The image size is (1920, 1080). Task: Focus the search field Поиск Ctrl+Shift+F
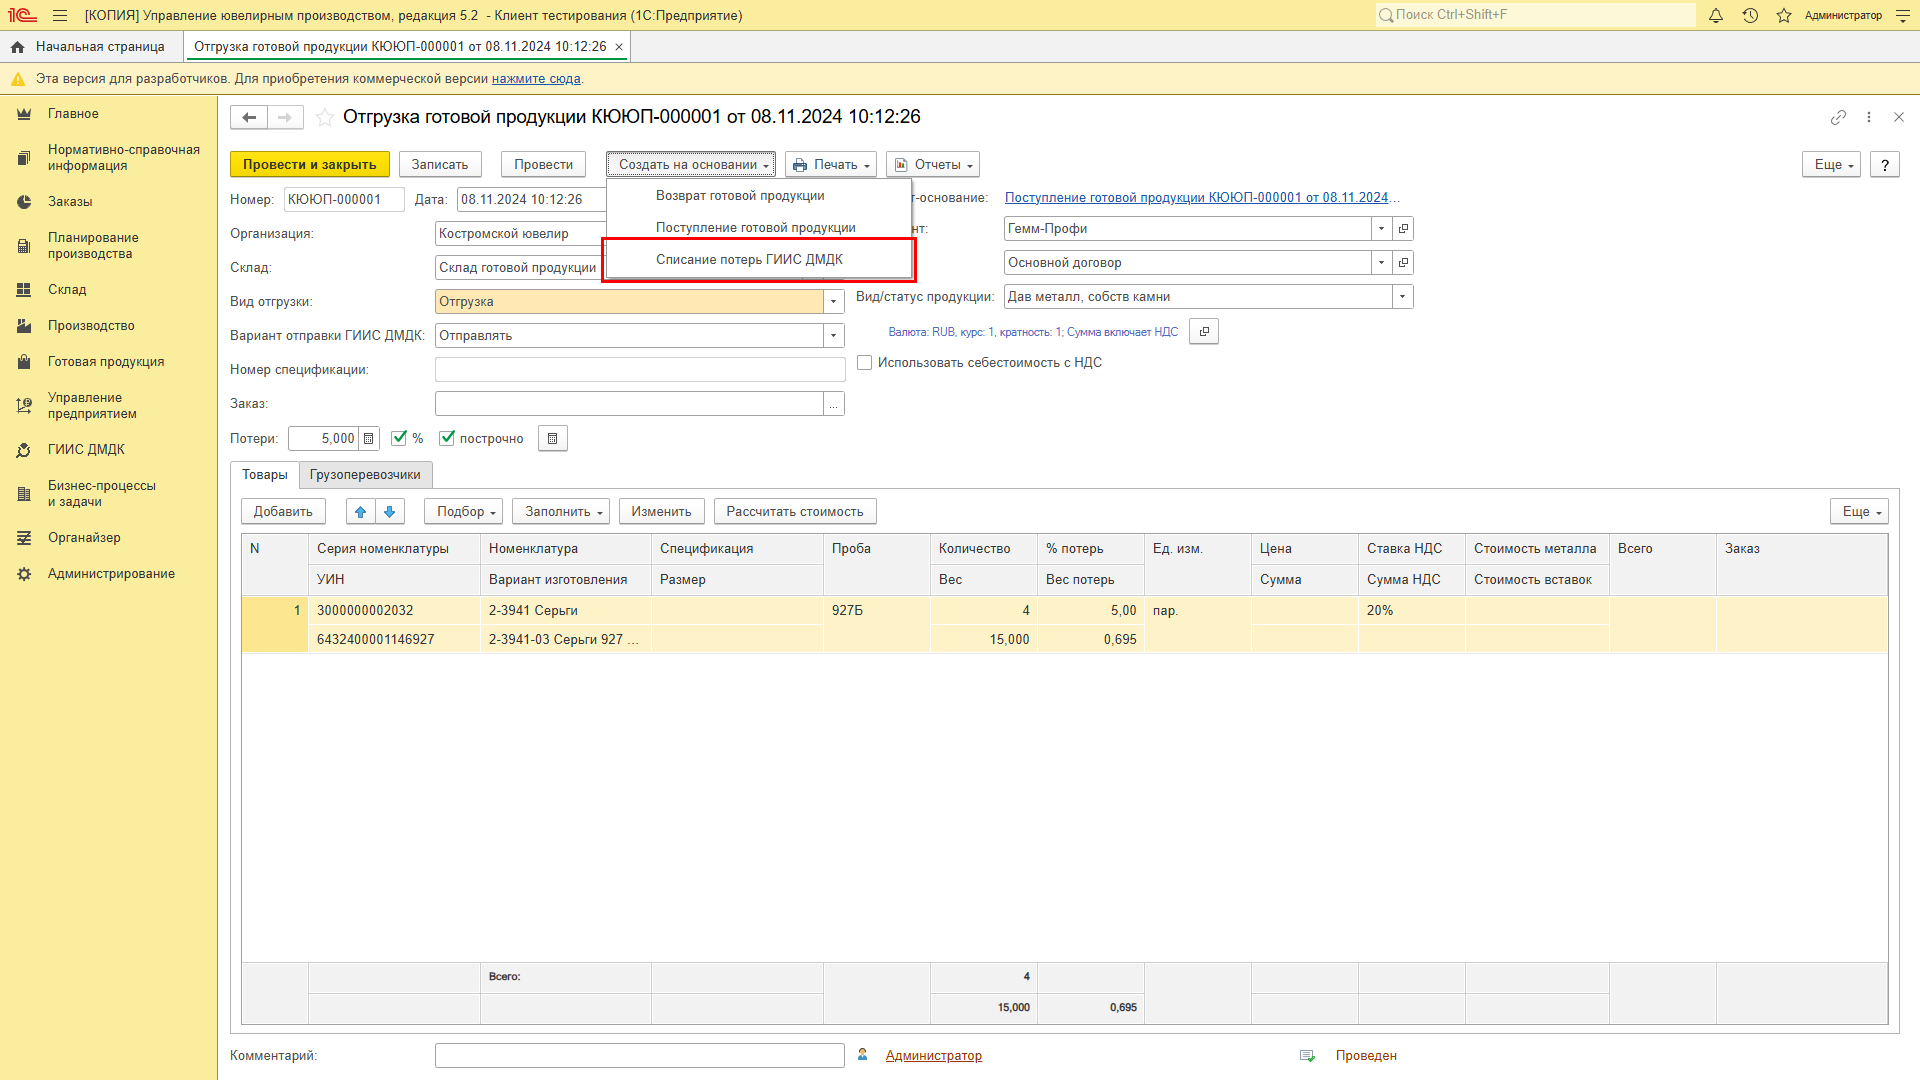[x=1535, y=15]
